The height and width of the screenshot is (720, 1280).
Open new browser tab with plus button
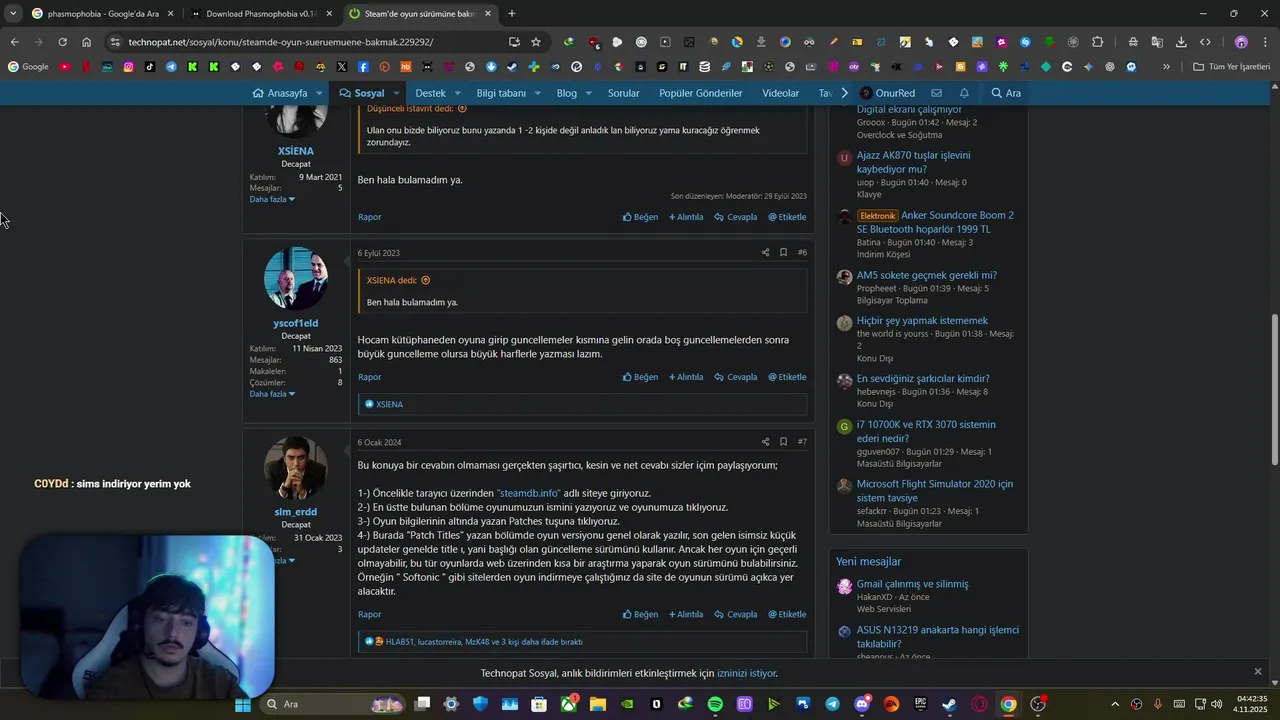click(512, 14)
